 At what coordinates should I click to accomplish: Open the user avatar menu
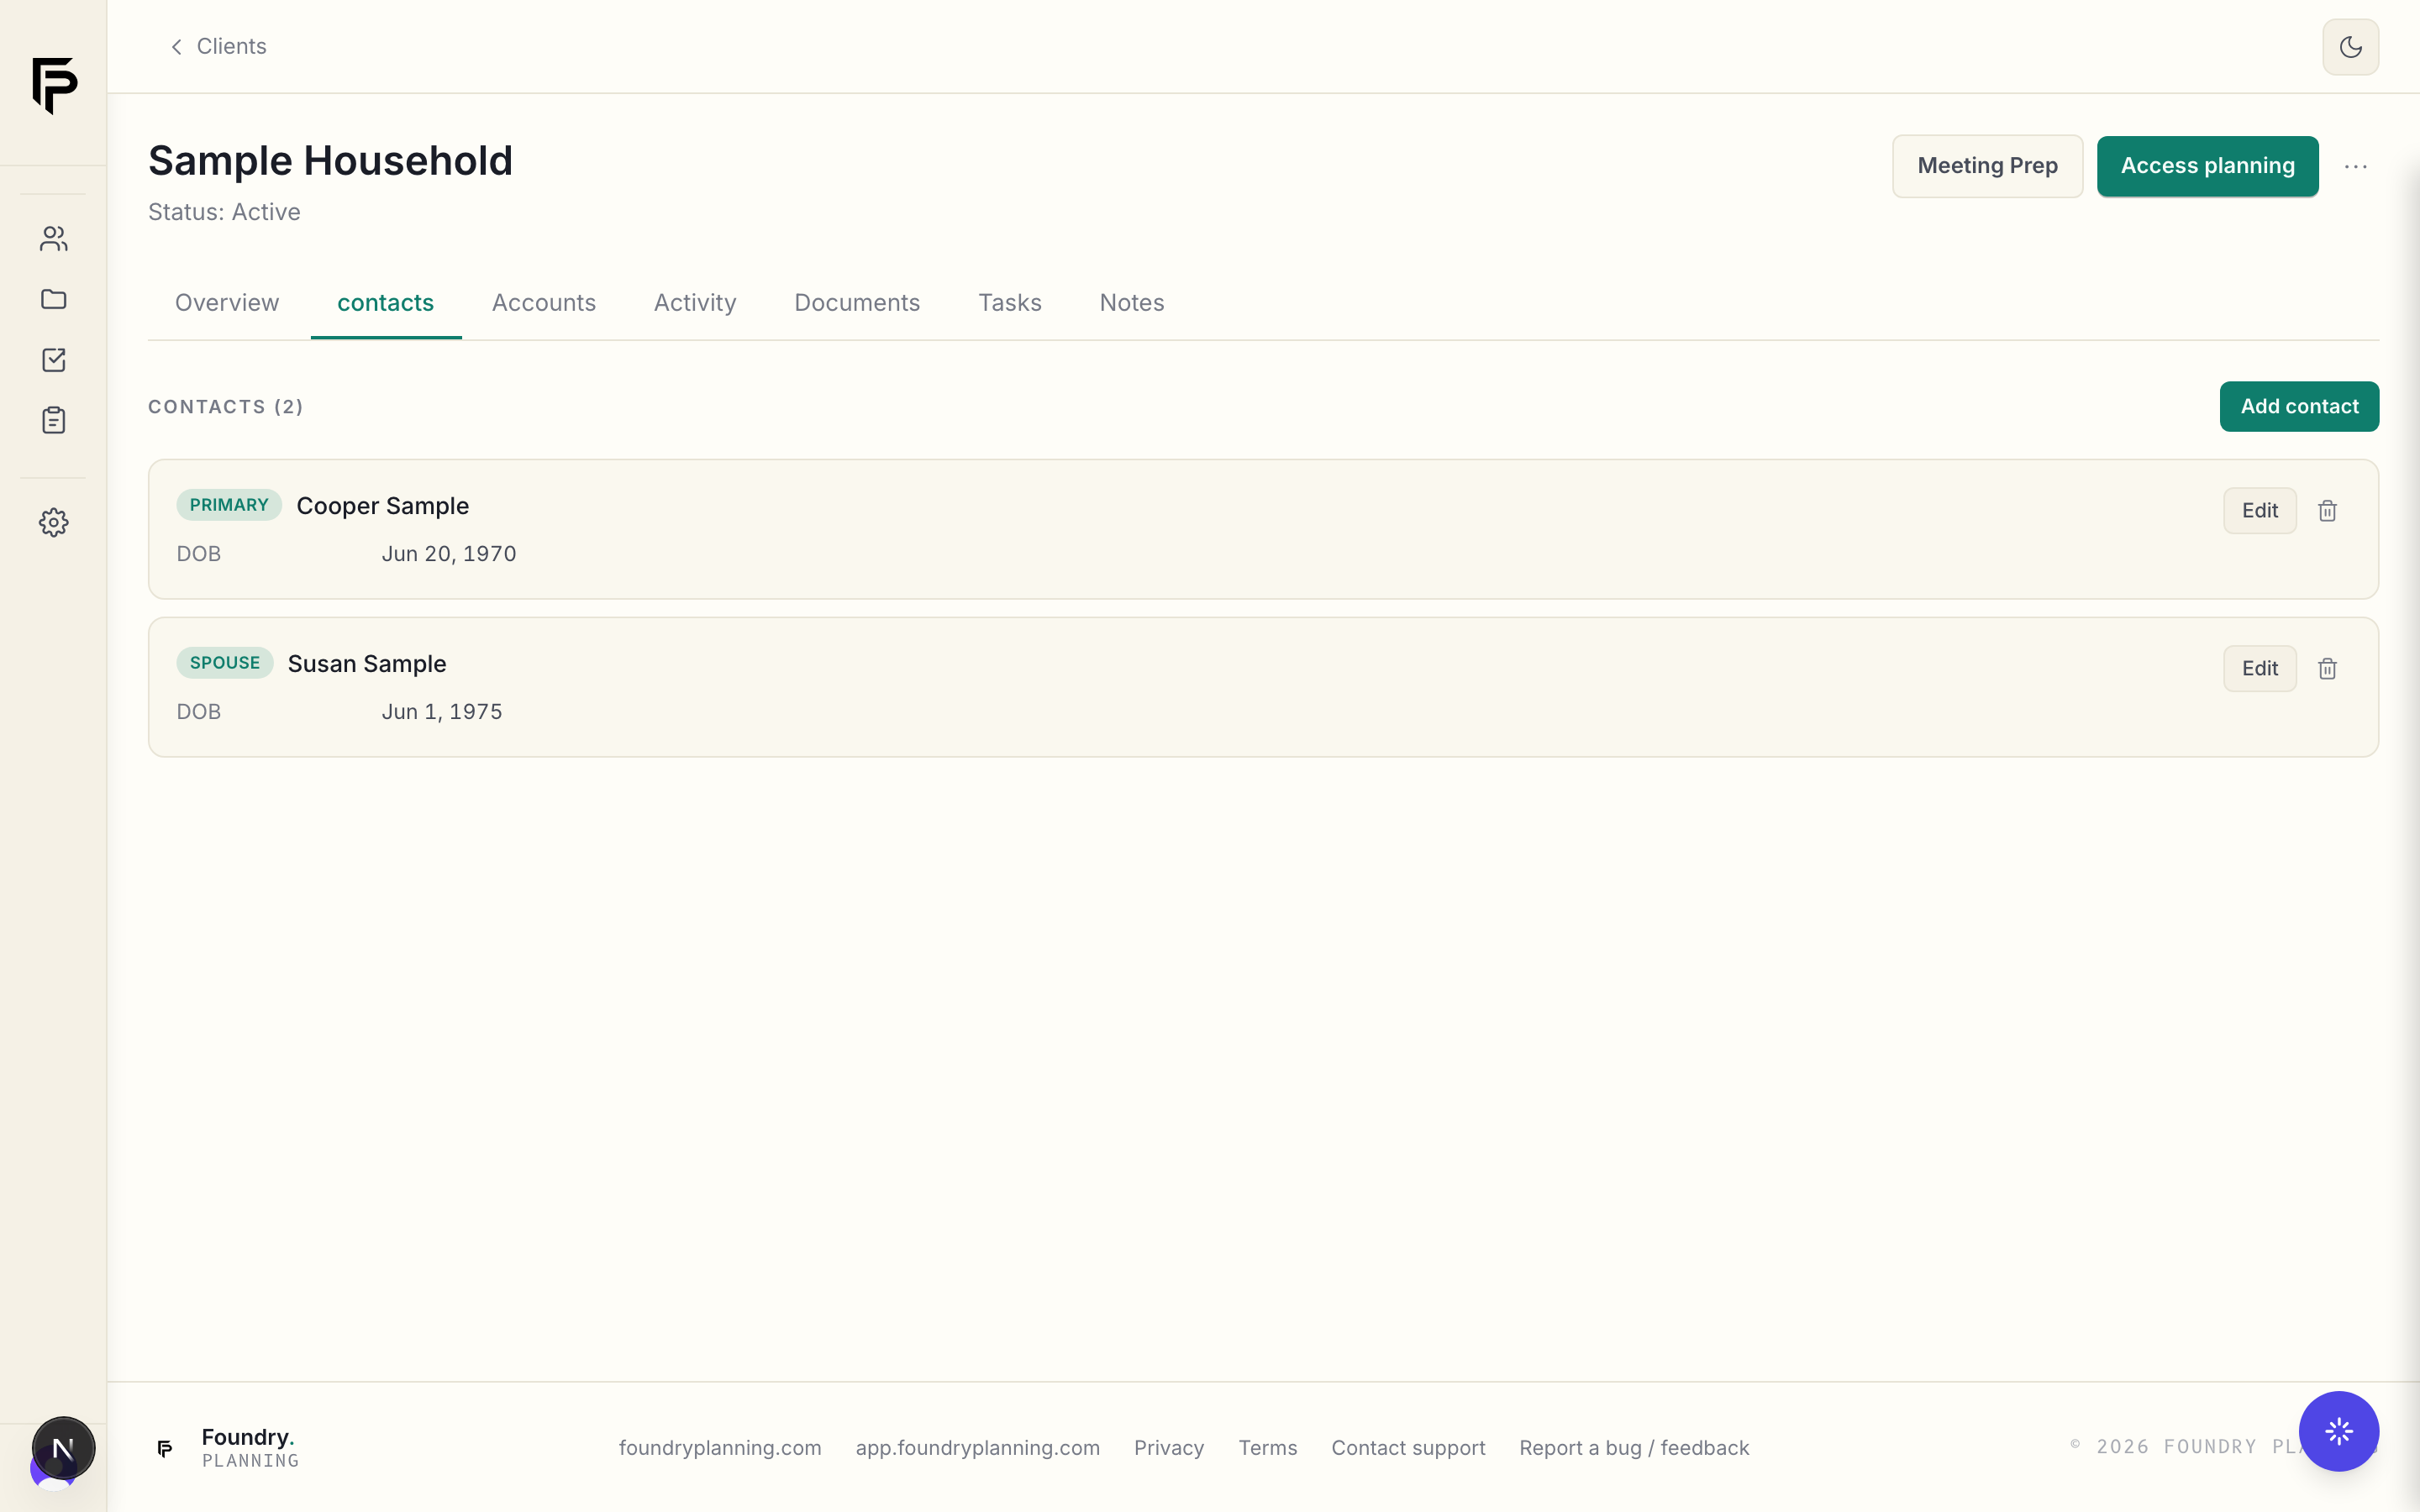tap(63, 1447)
